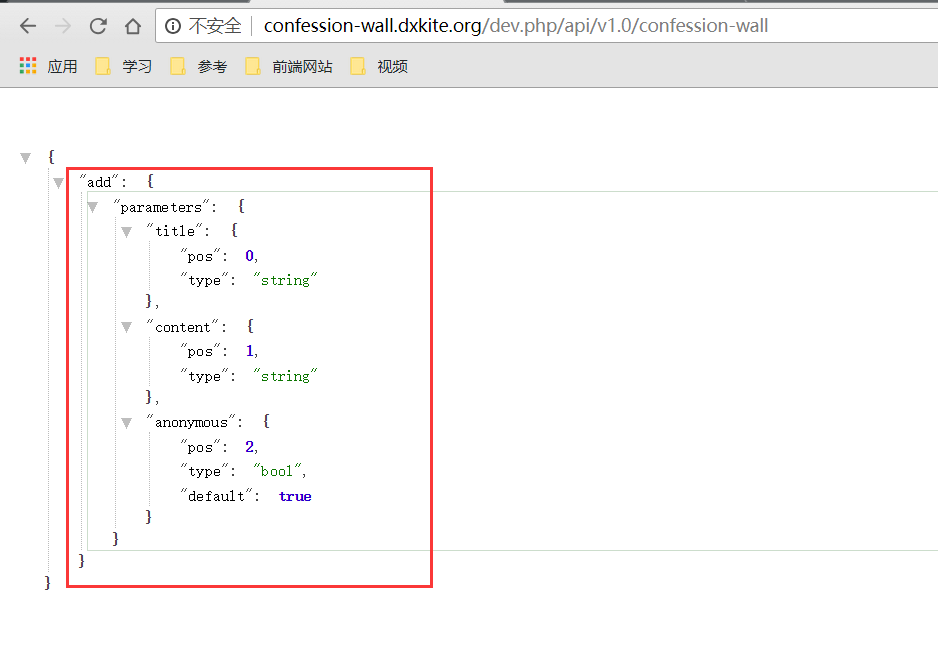Collapse the "title" node
The image size is (938, 652).
coord(127,232)
